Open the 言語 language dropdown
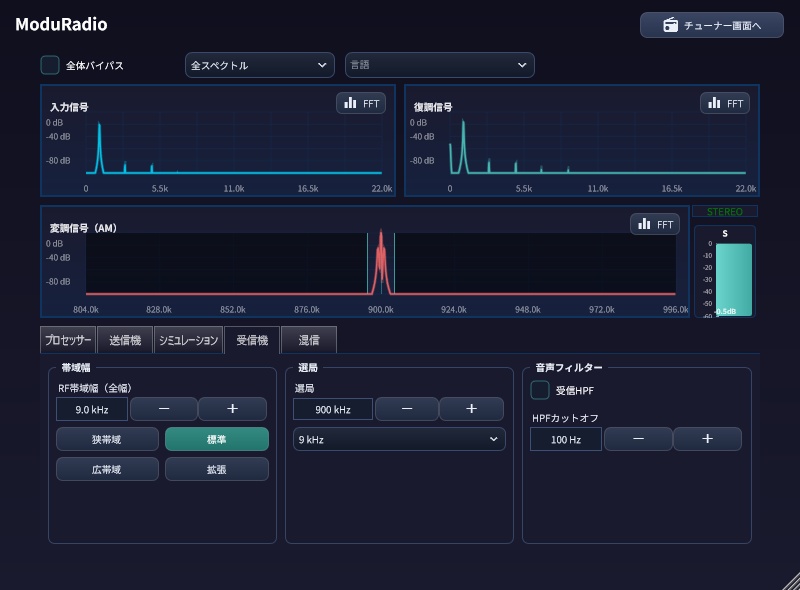Viewport: 800px width, 590px height. point(440,65)
